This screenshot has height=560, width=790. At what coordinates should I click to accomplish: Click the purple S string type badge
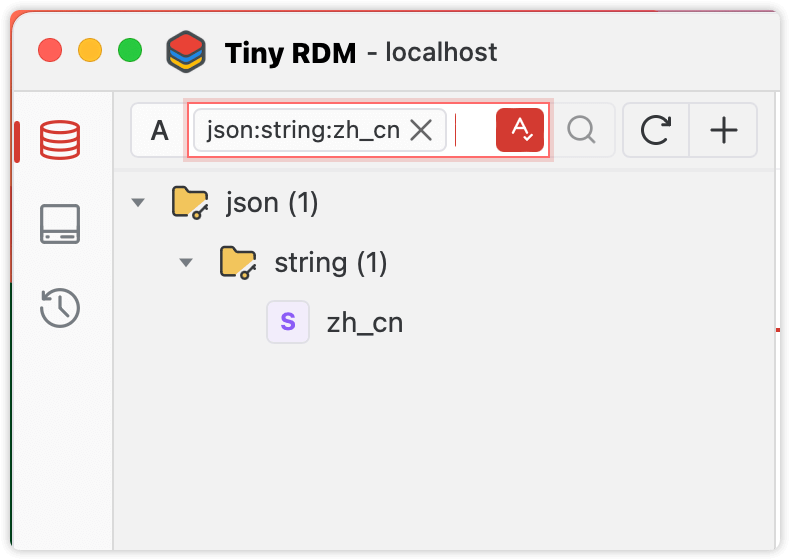click(x=288, y=322)
